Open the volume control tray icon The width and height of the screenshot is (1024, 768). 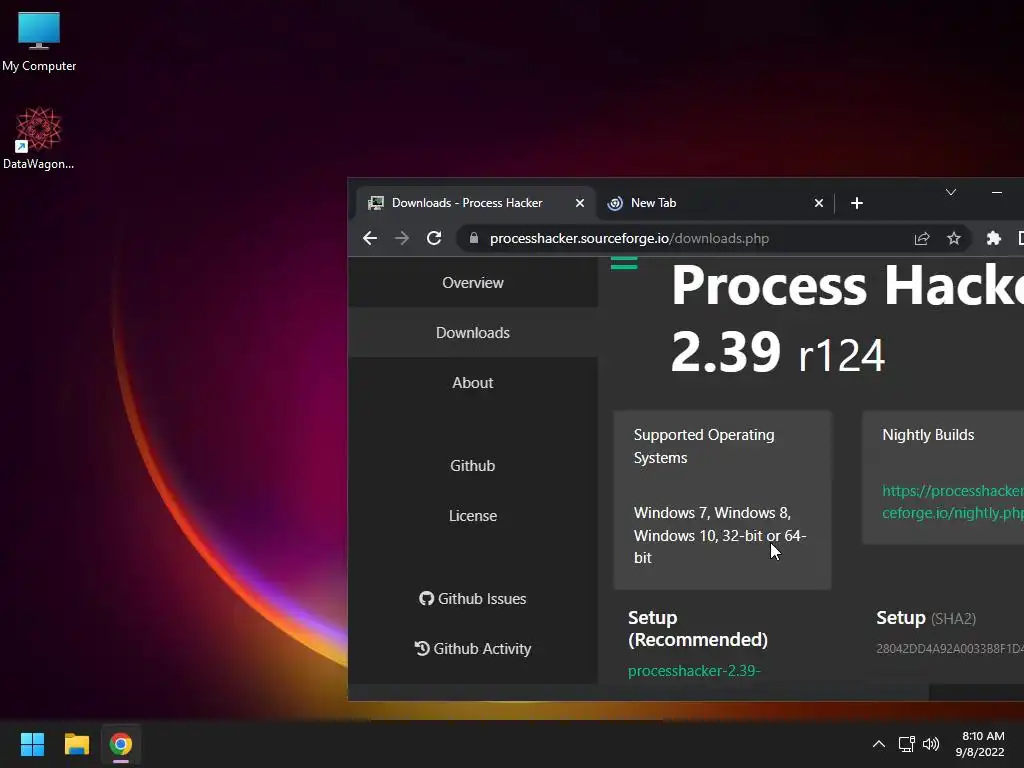point(931,744)
